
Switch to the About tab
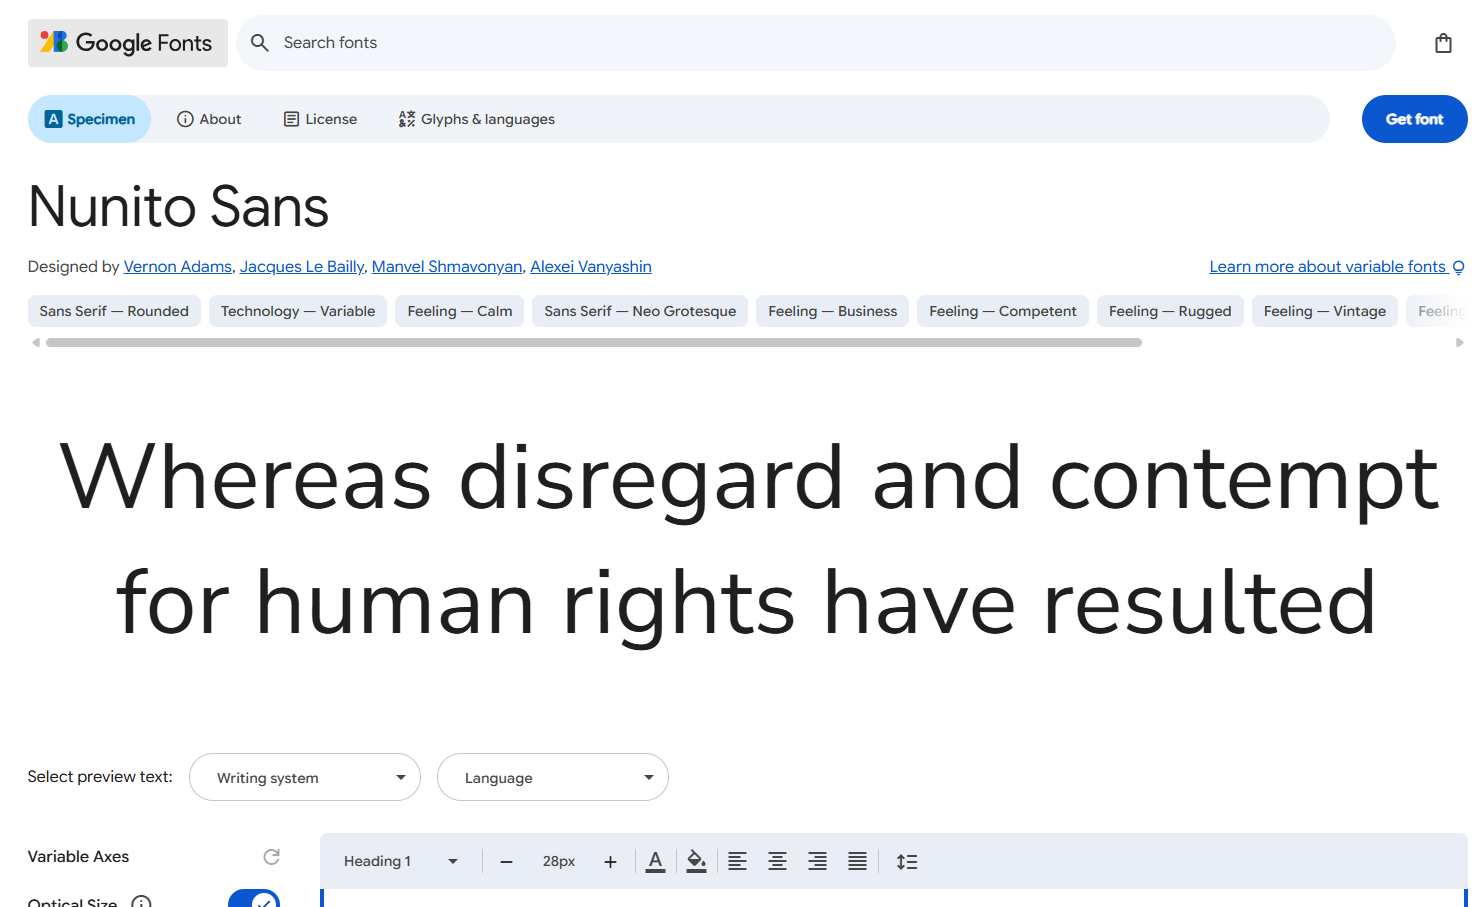coord(209,119)
